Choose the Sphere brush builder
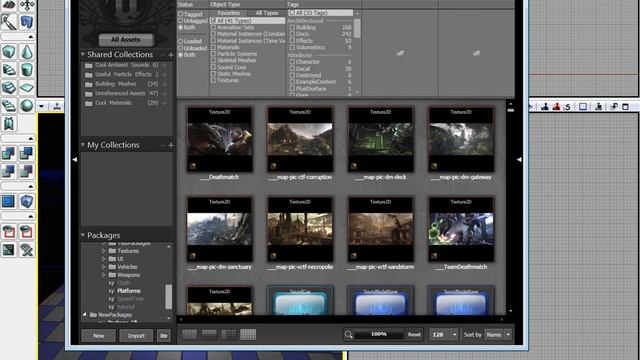This screenshot has width=640, height=360. click(27, 106)
